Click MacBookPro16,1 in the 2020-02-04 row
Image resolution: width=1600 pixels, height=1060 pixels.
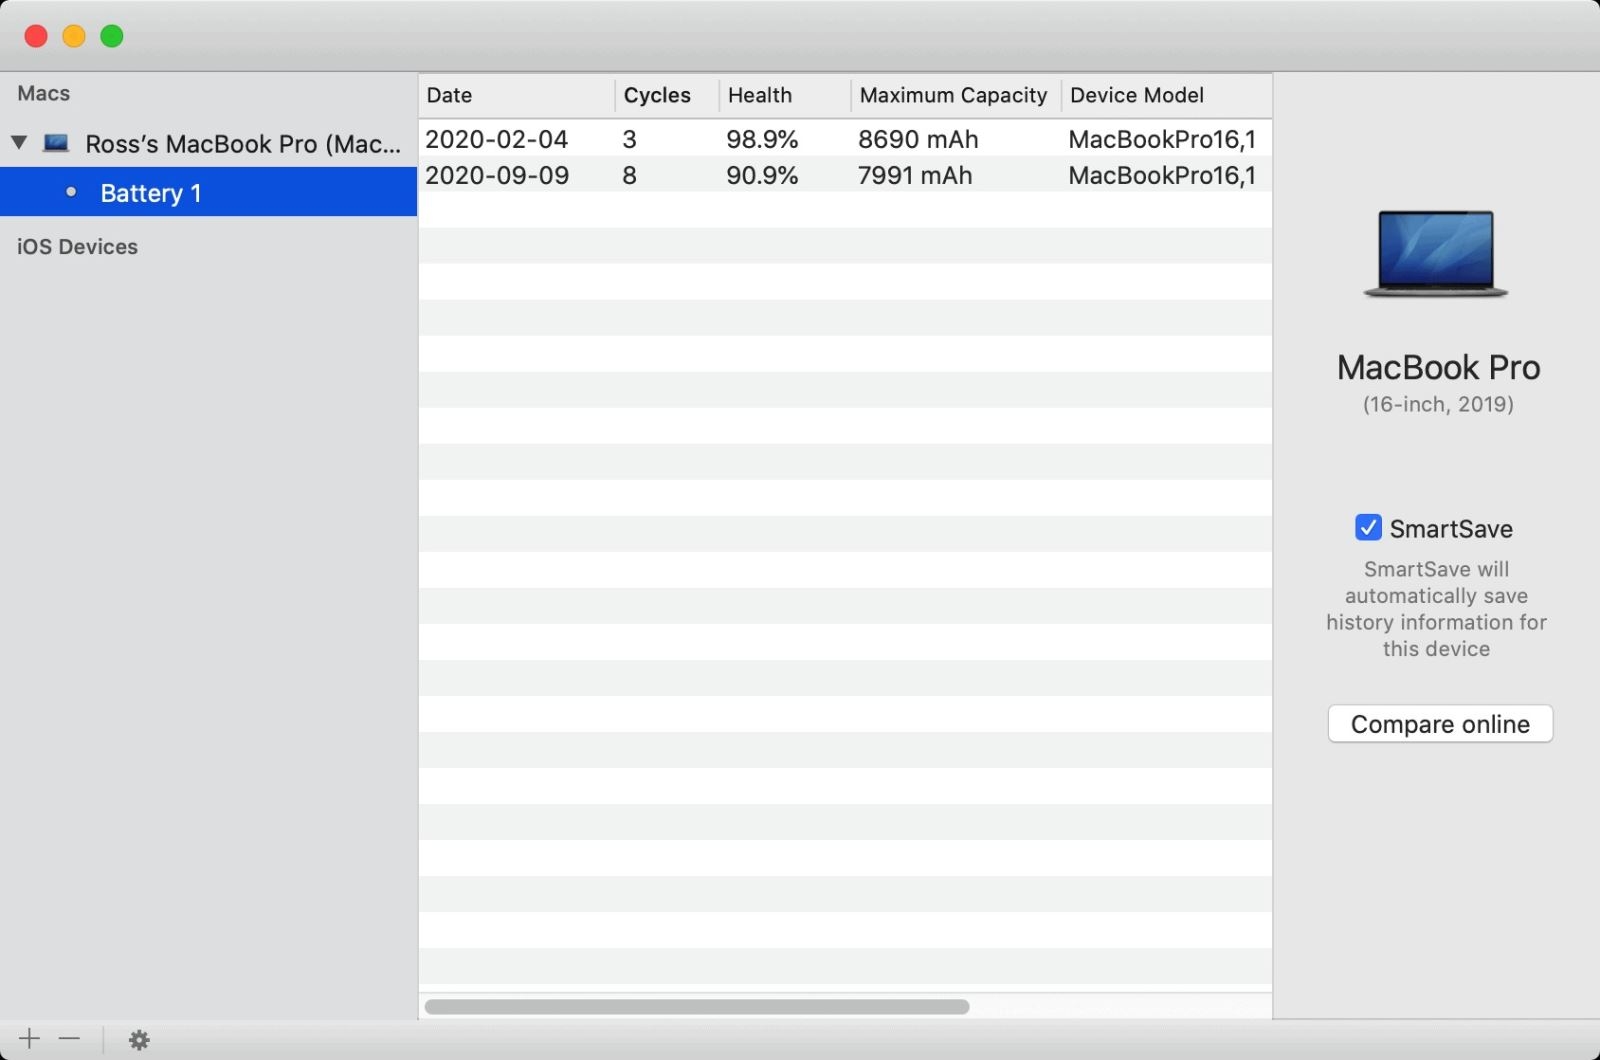(x=1162, y=139)
